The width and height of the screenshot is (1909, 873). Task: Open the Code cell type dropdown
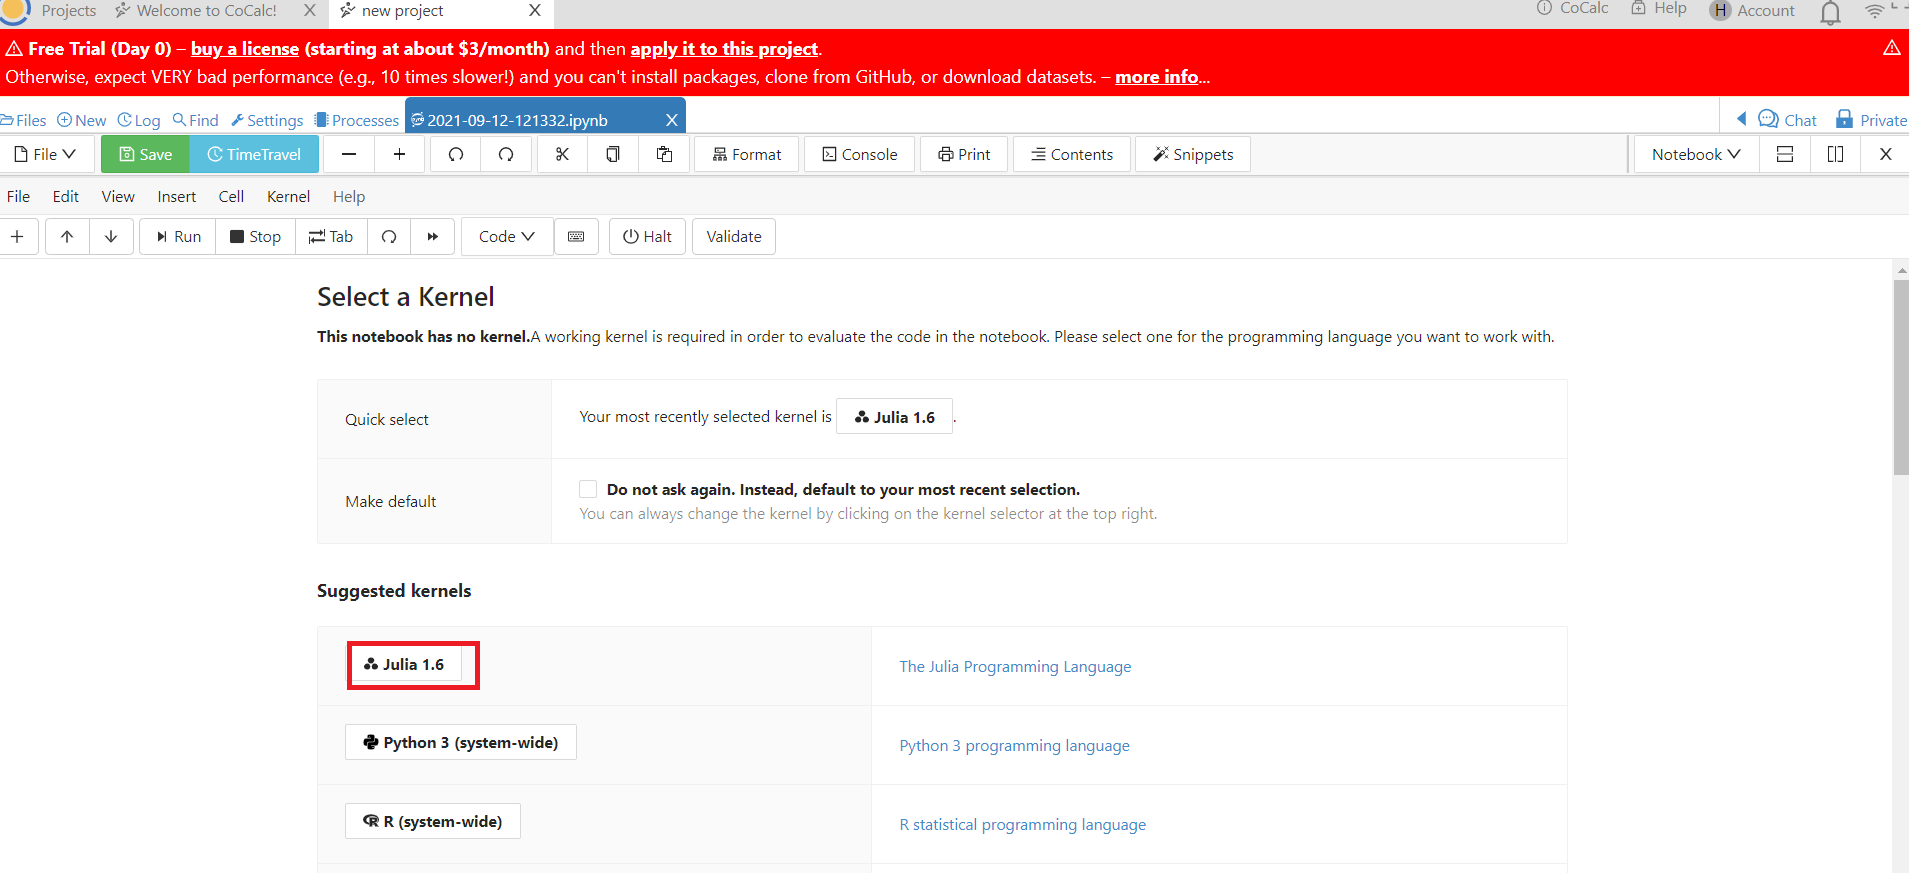[507, 236]
